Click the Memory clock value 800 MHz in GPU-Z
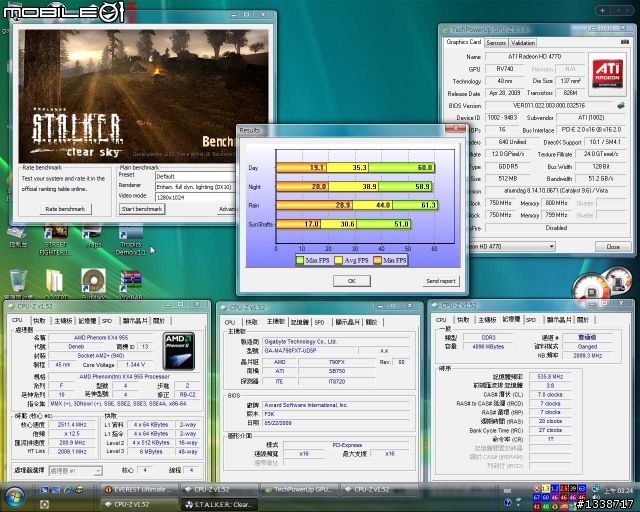The height and width of the screenshot is (512, 640). (556, 203)
